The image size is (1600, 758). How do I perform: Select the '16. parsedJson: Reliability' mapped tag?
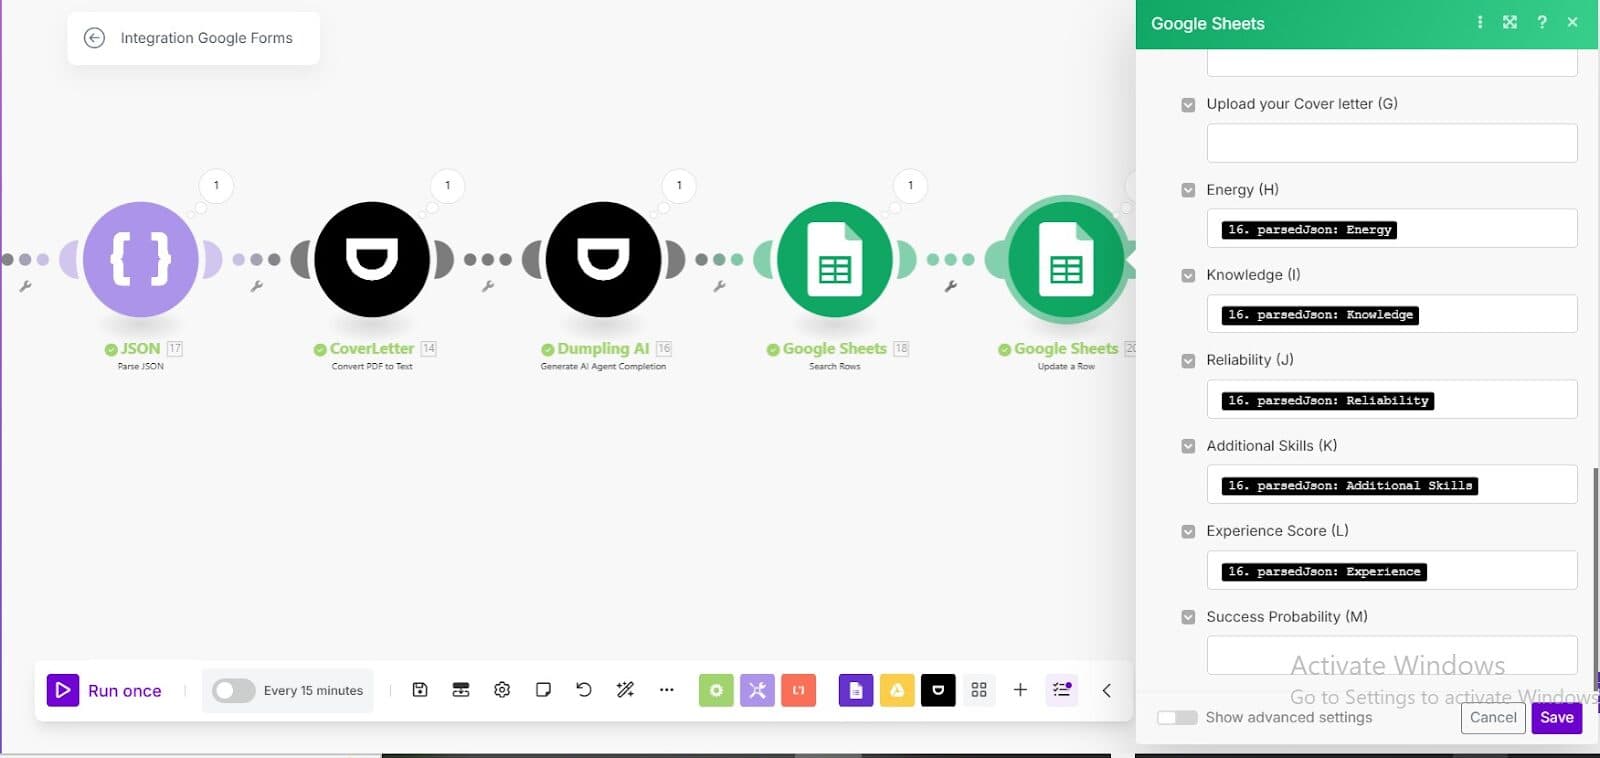coord(1328,400)
